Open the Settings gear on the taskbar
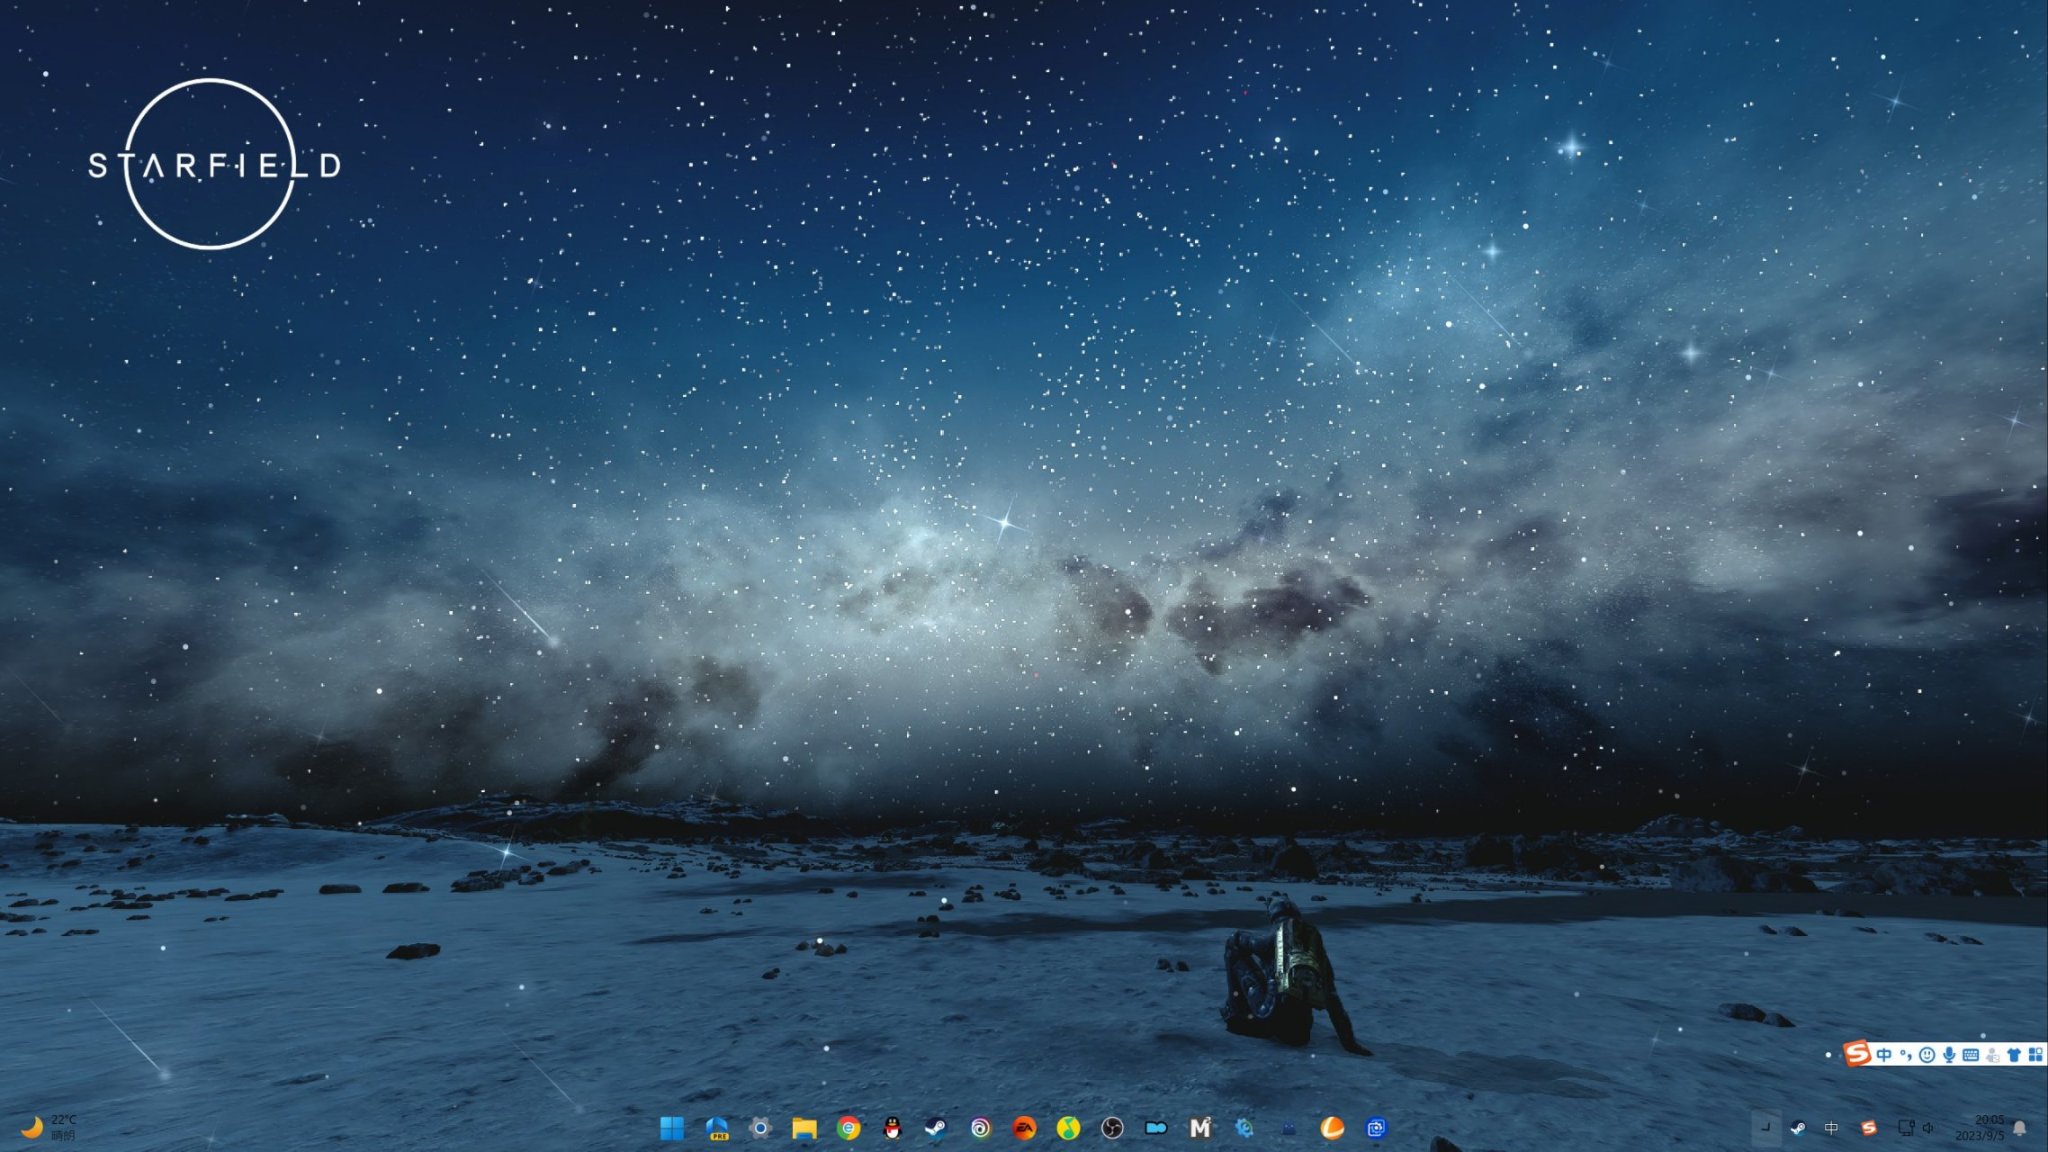2048x1152 pixels. point(760,1128)
